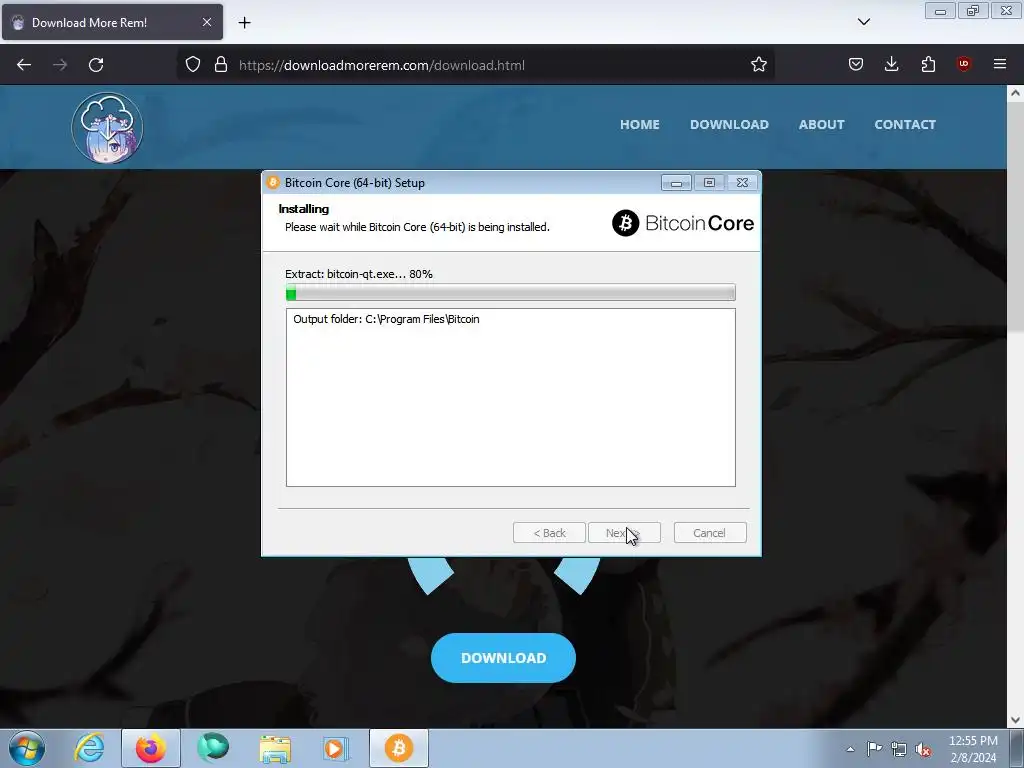Click the page scrollbar down arrow
1024x768 pixels.
(x=1015, y=720)
